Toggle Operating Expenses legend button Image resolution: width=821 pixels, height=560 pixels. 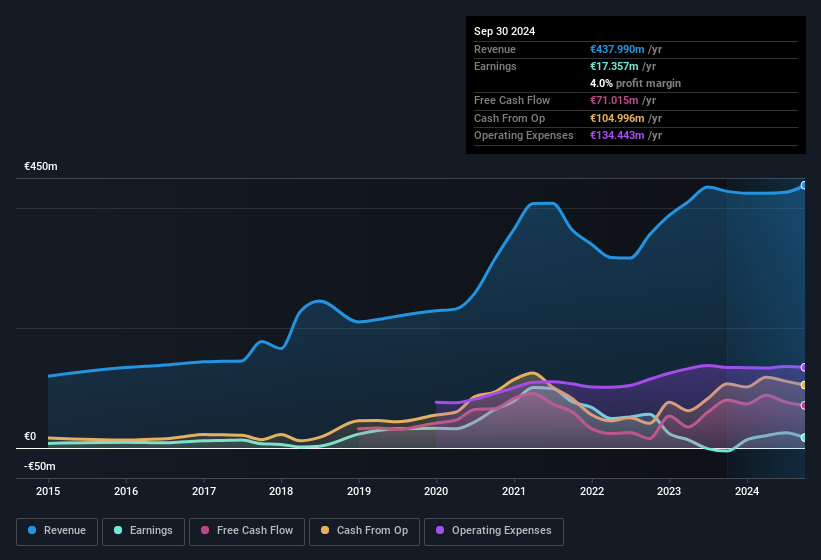pyautogui.click(x=494, y=531)
